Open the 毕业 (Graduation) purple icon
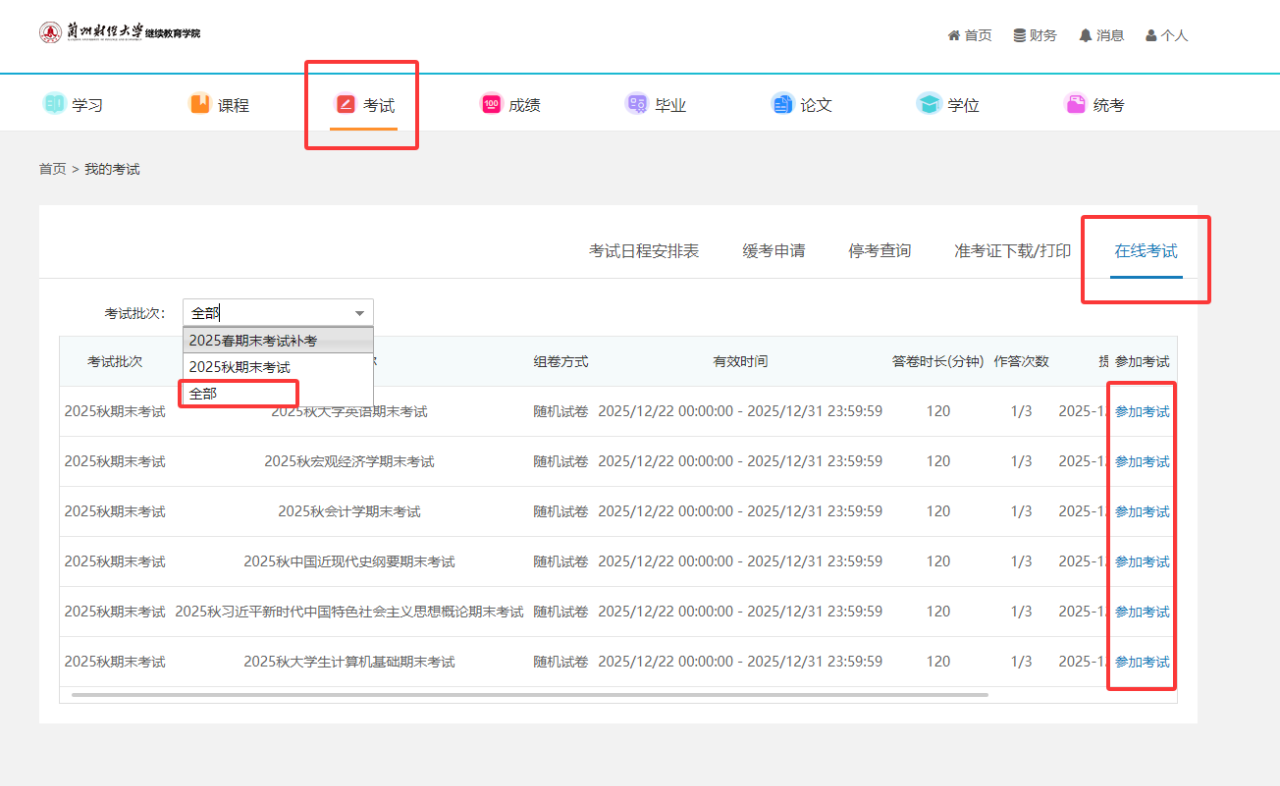 pyautogui.click(x=636, y=104)
